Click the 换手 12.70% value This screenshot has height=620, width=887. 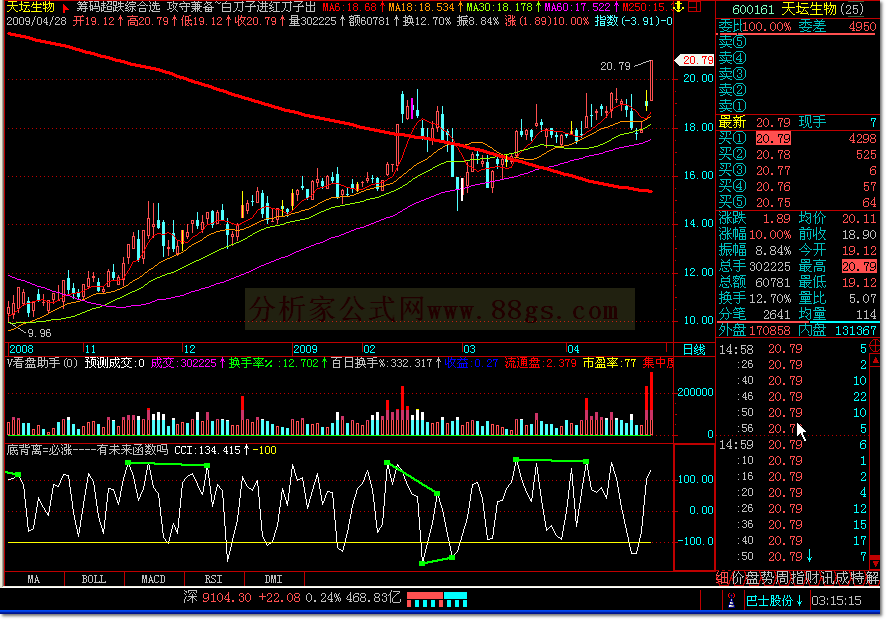click(x=770, y=298)
